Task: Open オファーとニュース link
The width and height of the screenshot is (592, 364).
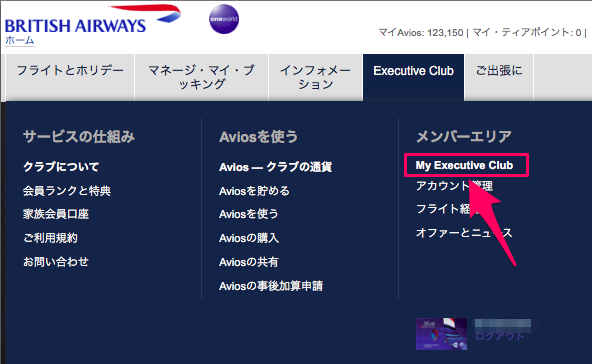Action: [464, 233]
